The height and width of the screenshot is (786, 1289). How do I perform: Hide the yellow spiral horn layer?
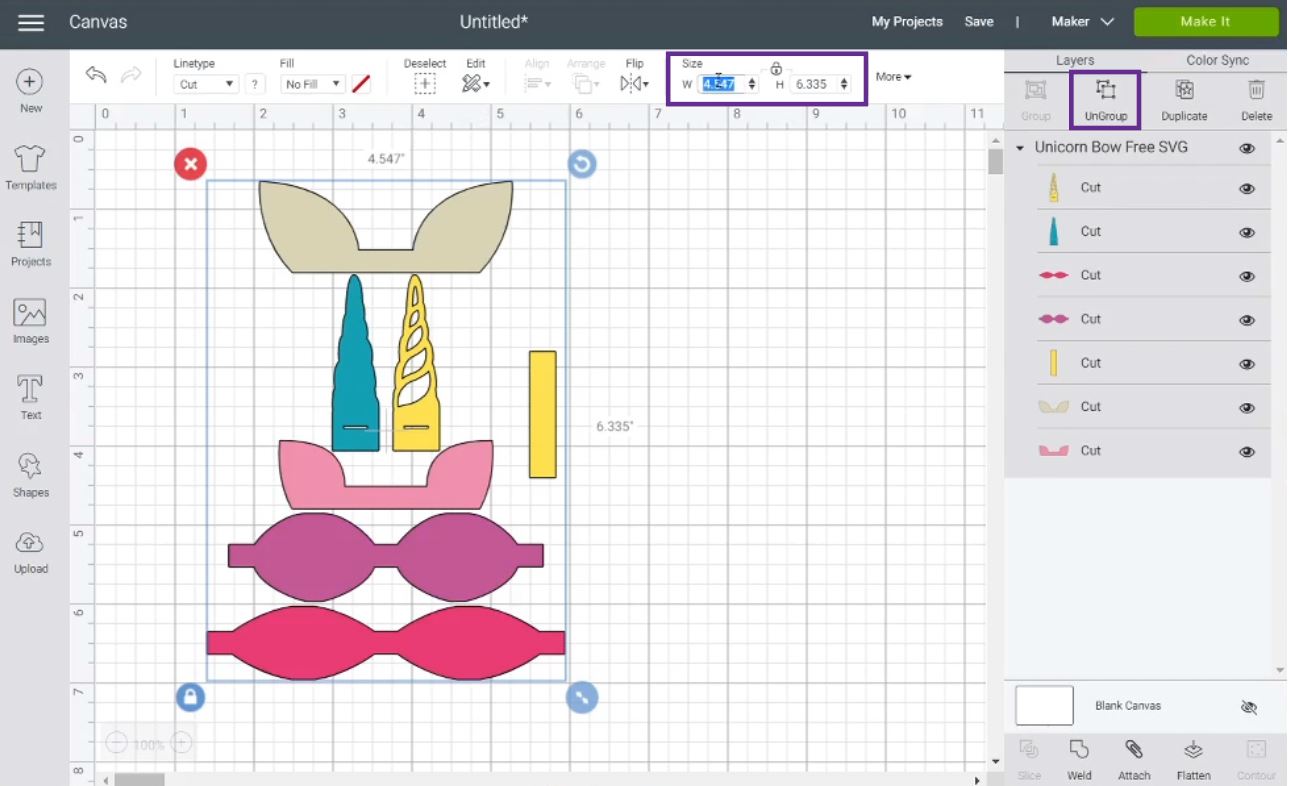point(1247,188)
